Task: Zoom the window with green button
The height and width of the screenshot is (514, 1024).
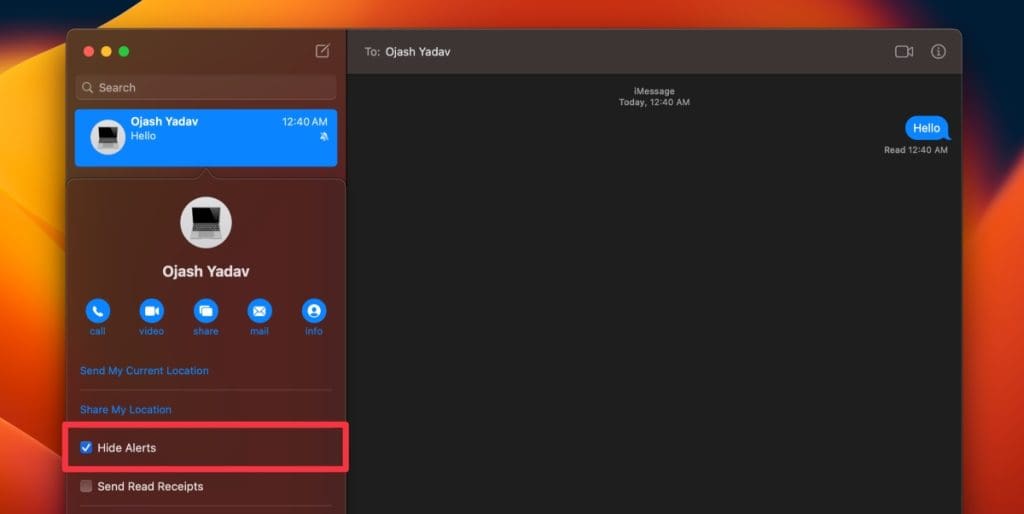Action: click(124, 52)
